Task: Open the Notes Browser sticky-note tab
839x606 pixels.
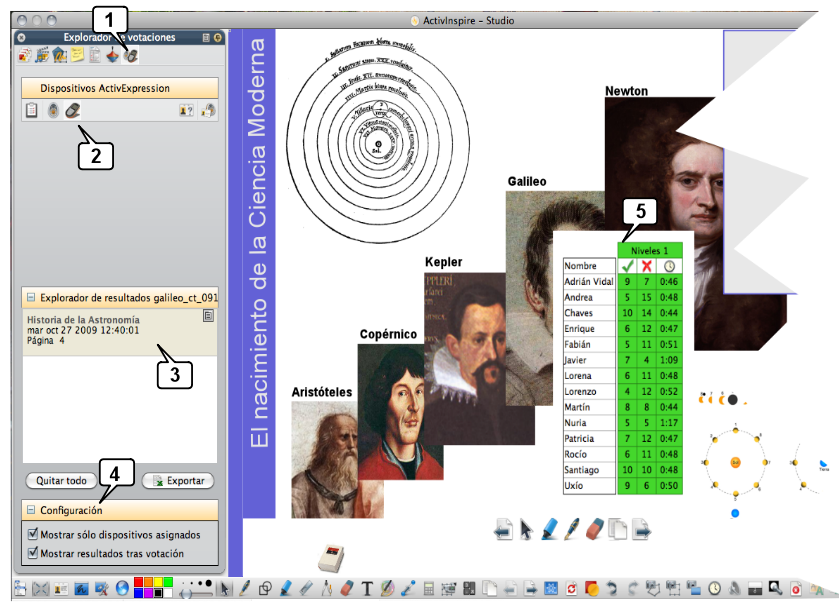Action: 77,56
